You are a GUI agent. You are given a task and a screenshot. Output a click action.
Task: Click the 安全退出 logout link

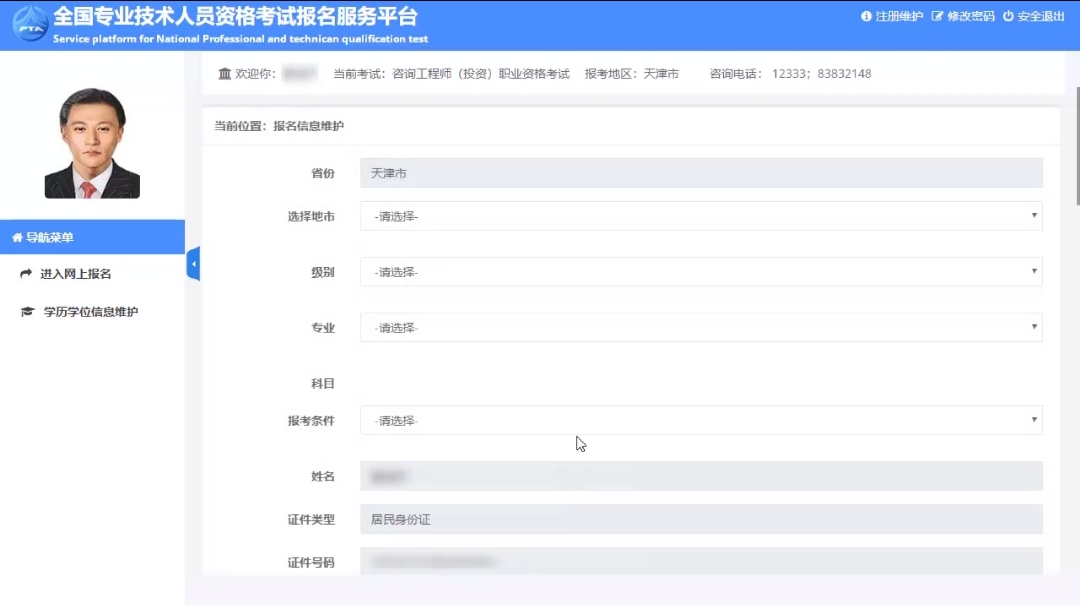(1040, 17)
